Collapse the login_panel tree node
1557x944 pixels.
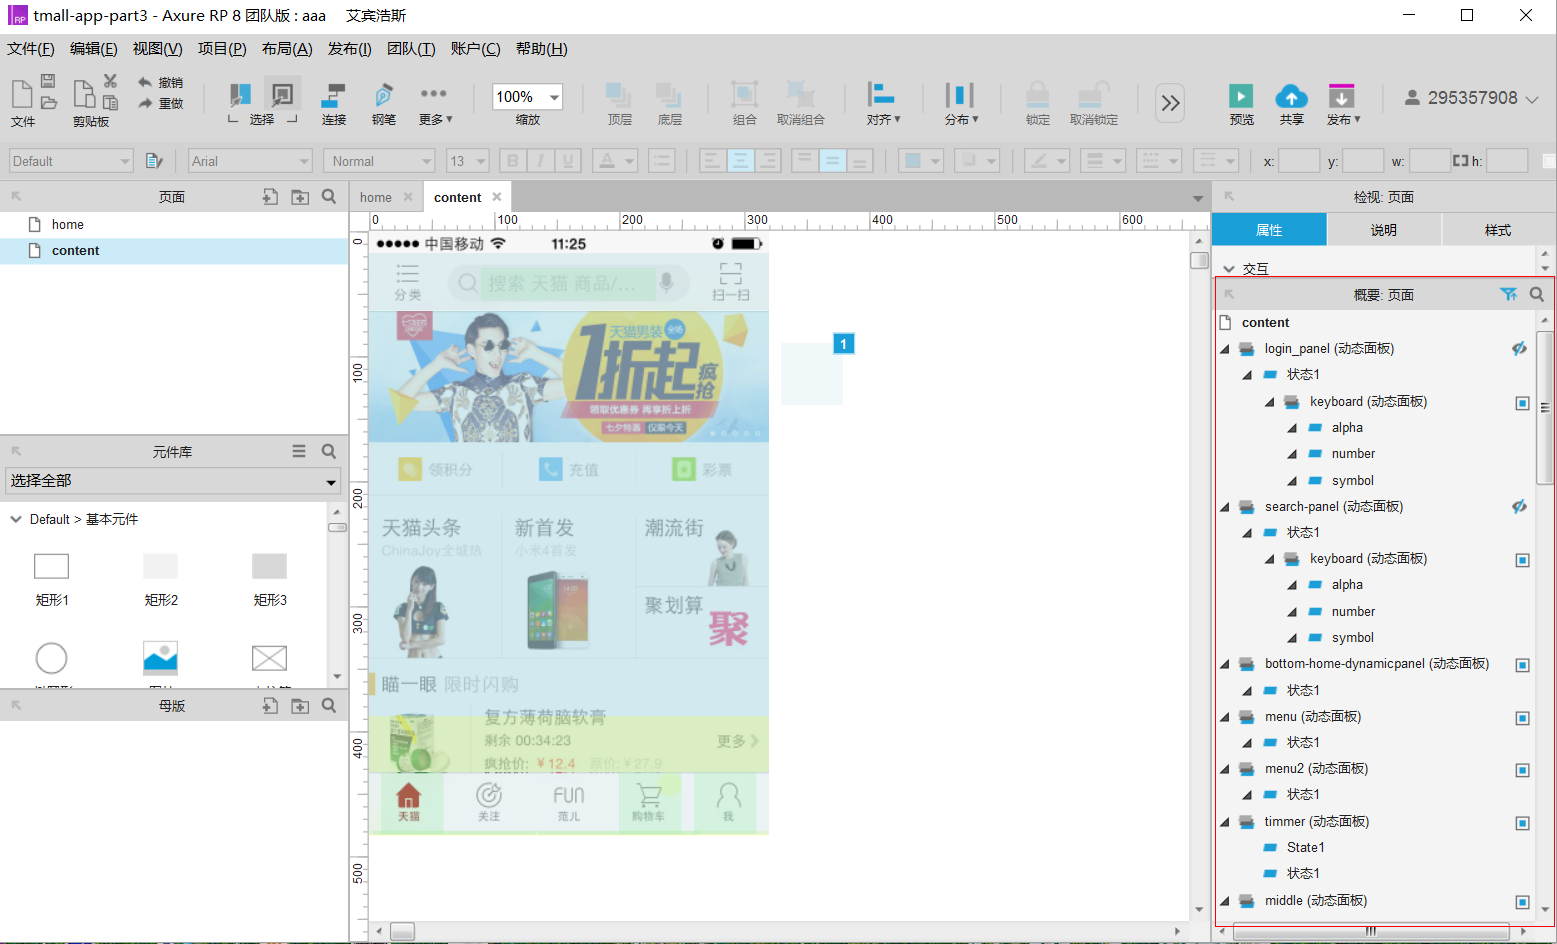(1225, 349)
